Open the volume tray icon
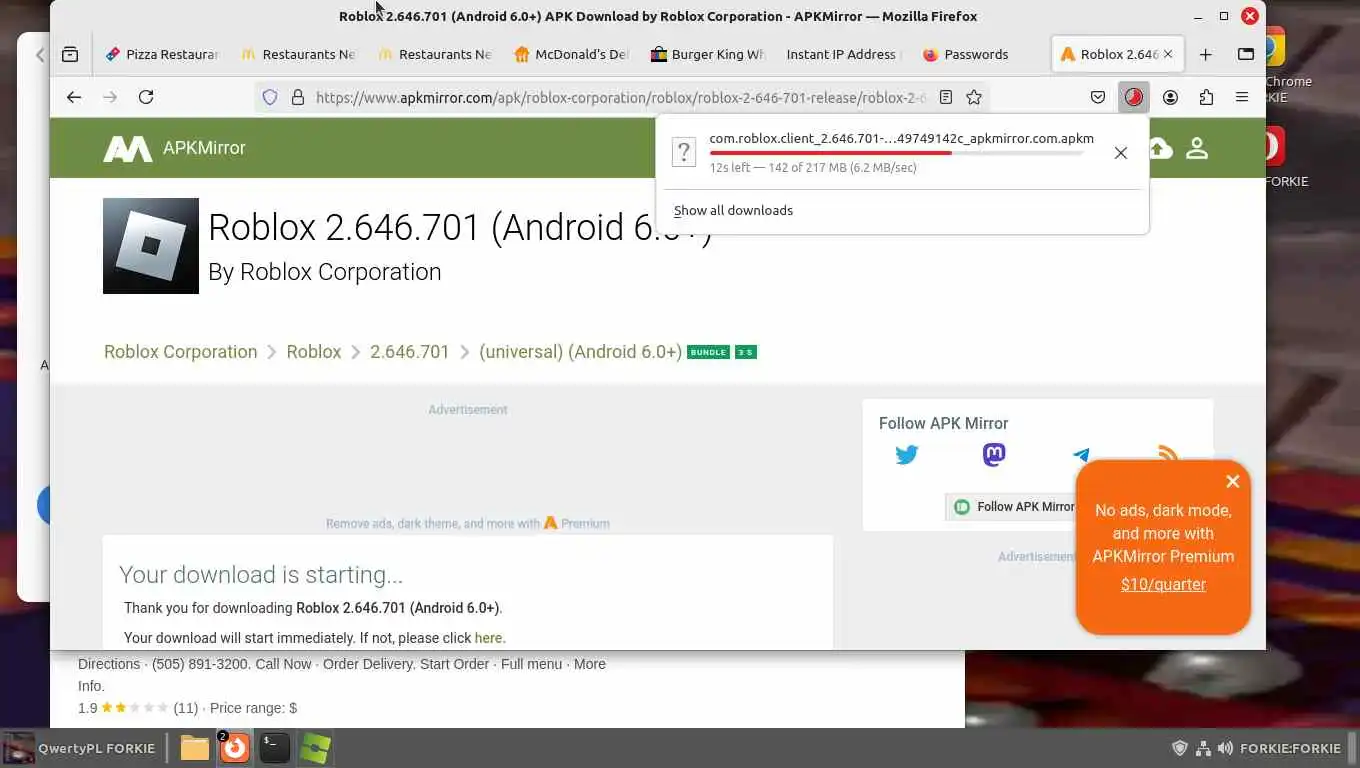Screen dimensions: 1360x768 (x=1226, y=748)
